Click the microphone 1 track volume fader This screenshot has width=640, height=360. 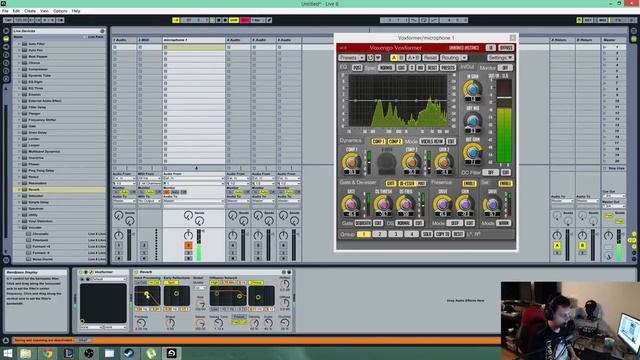click(199, 244)
